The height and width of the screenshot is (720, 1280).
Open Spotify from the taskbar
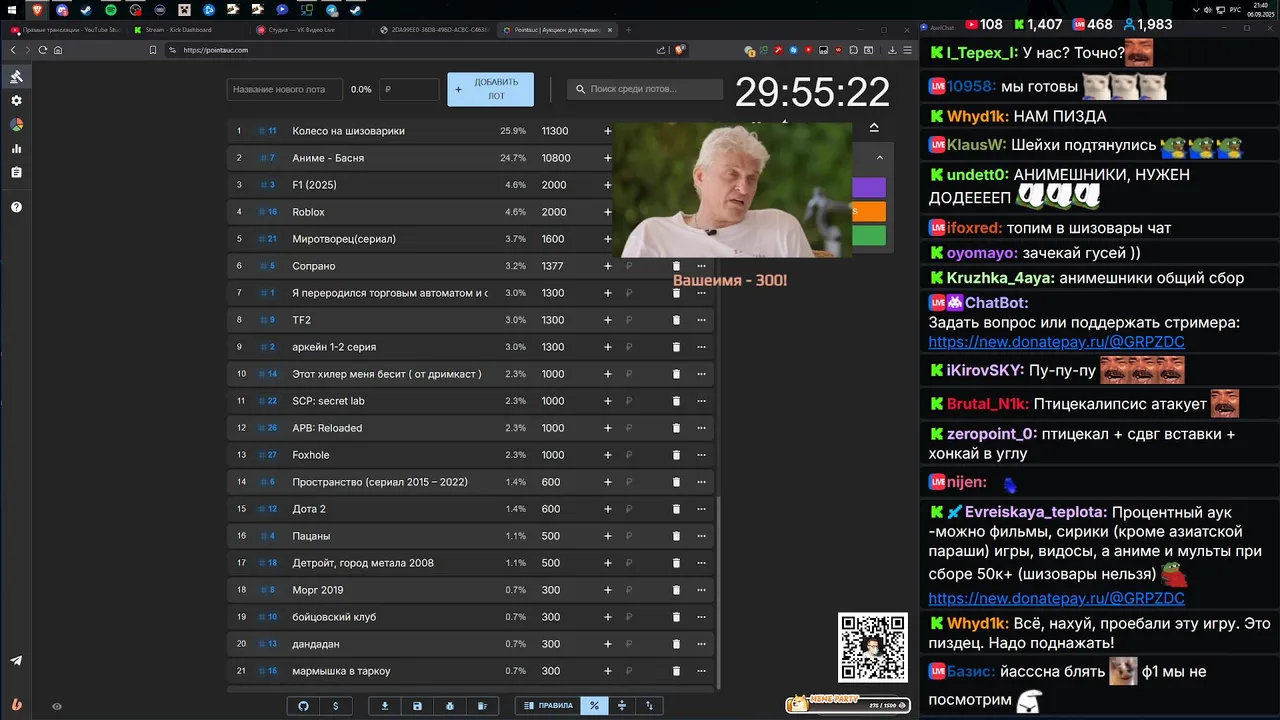point(110,10)
